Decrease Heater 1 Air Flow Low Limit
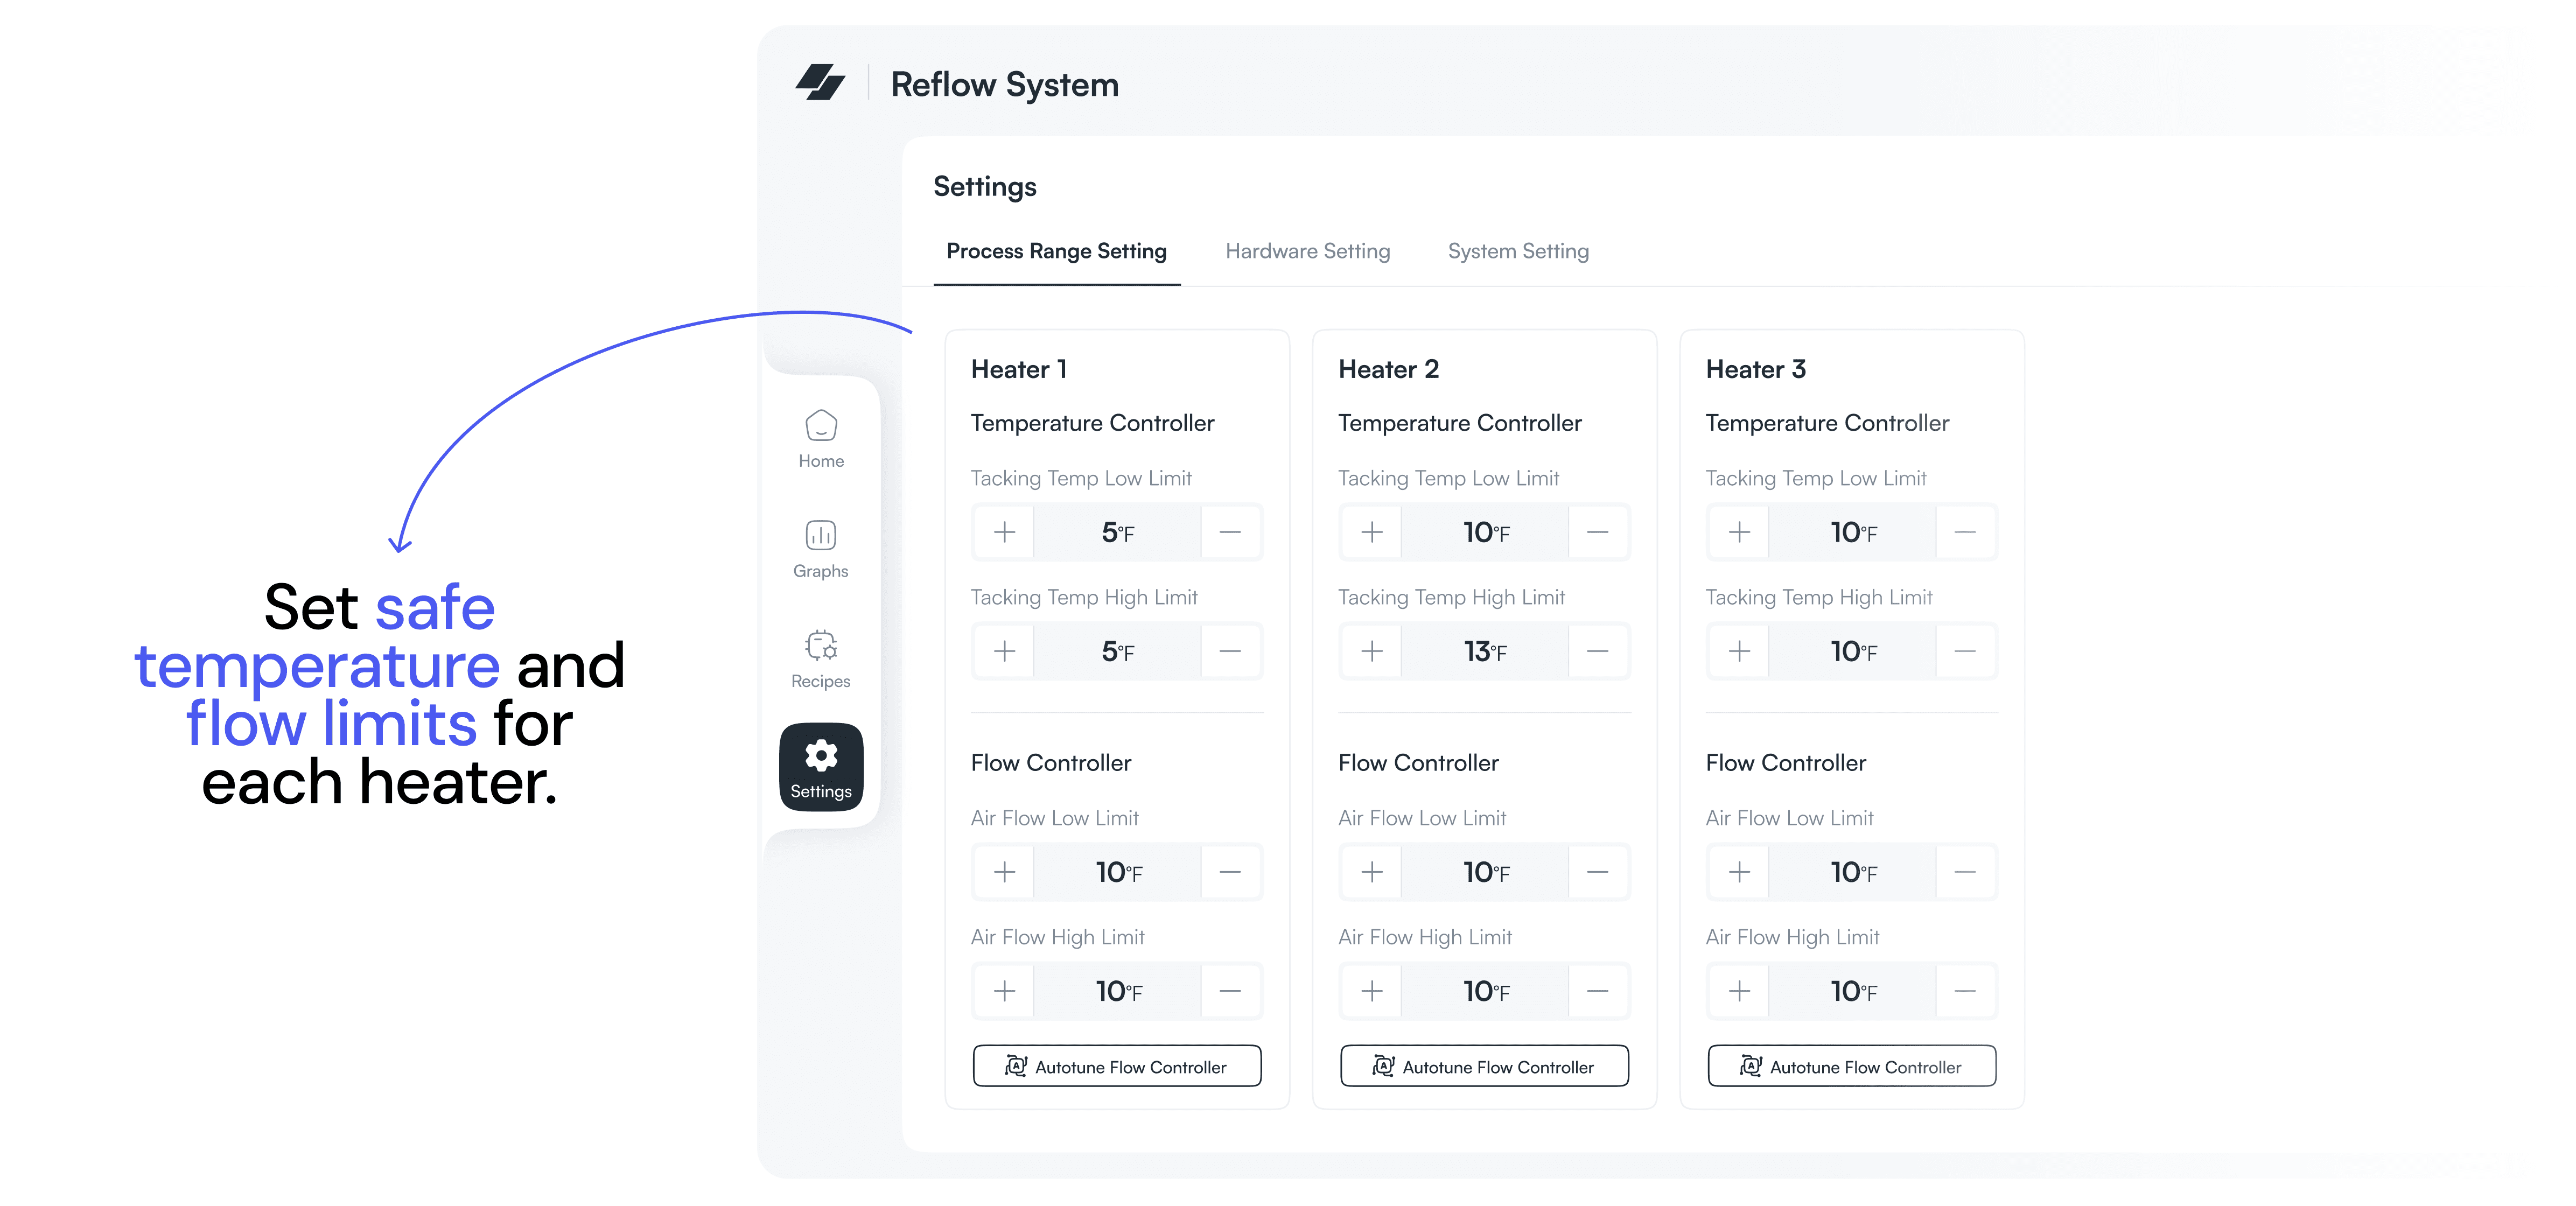This screenshot has width=2576, height=1206. pos(1230,872)
